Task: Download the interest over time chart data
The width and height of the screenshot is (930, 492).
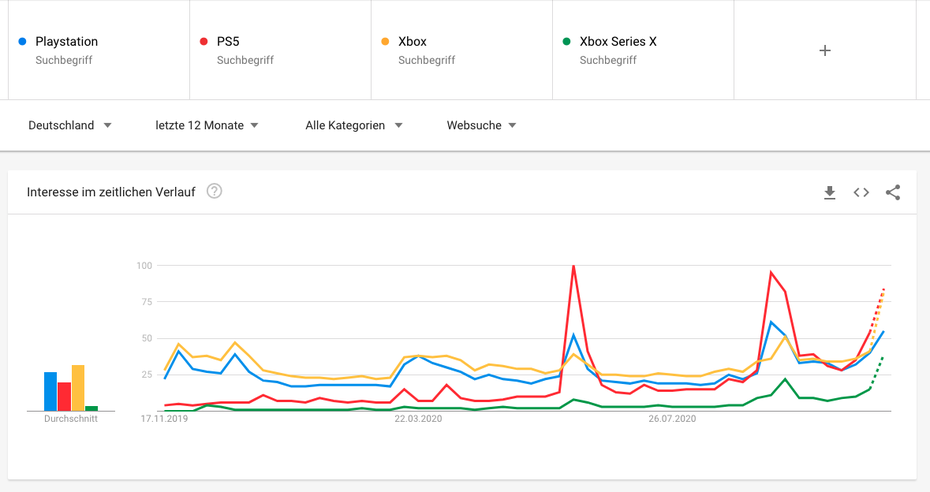Action: tap(829, 193)
